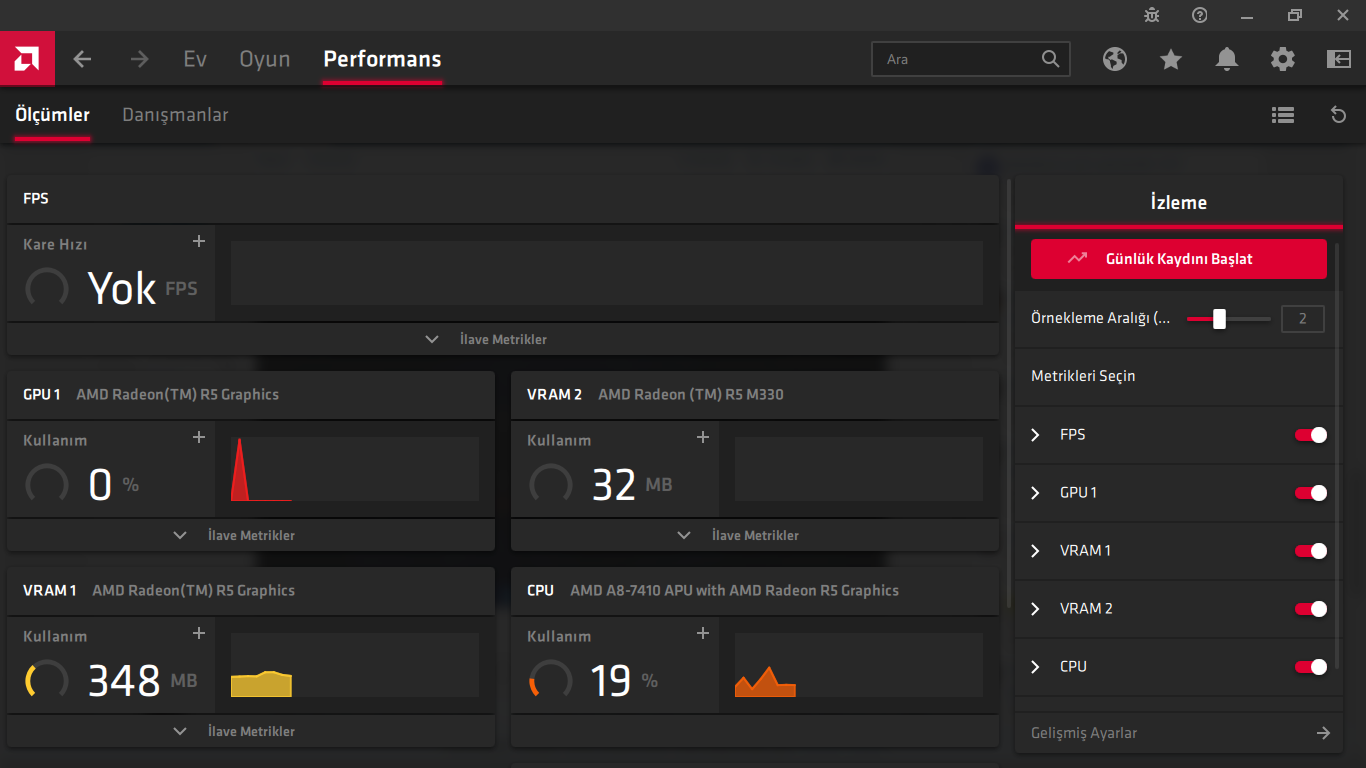Open the bug report tool icon
Screen dimensions: 1366x768
point(1152,15)
